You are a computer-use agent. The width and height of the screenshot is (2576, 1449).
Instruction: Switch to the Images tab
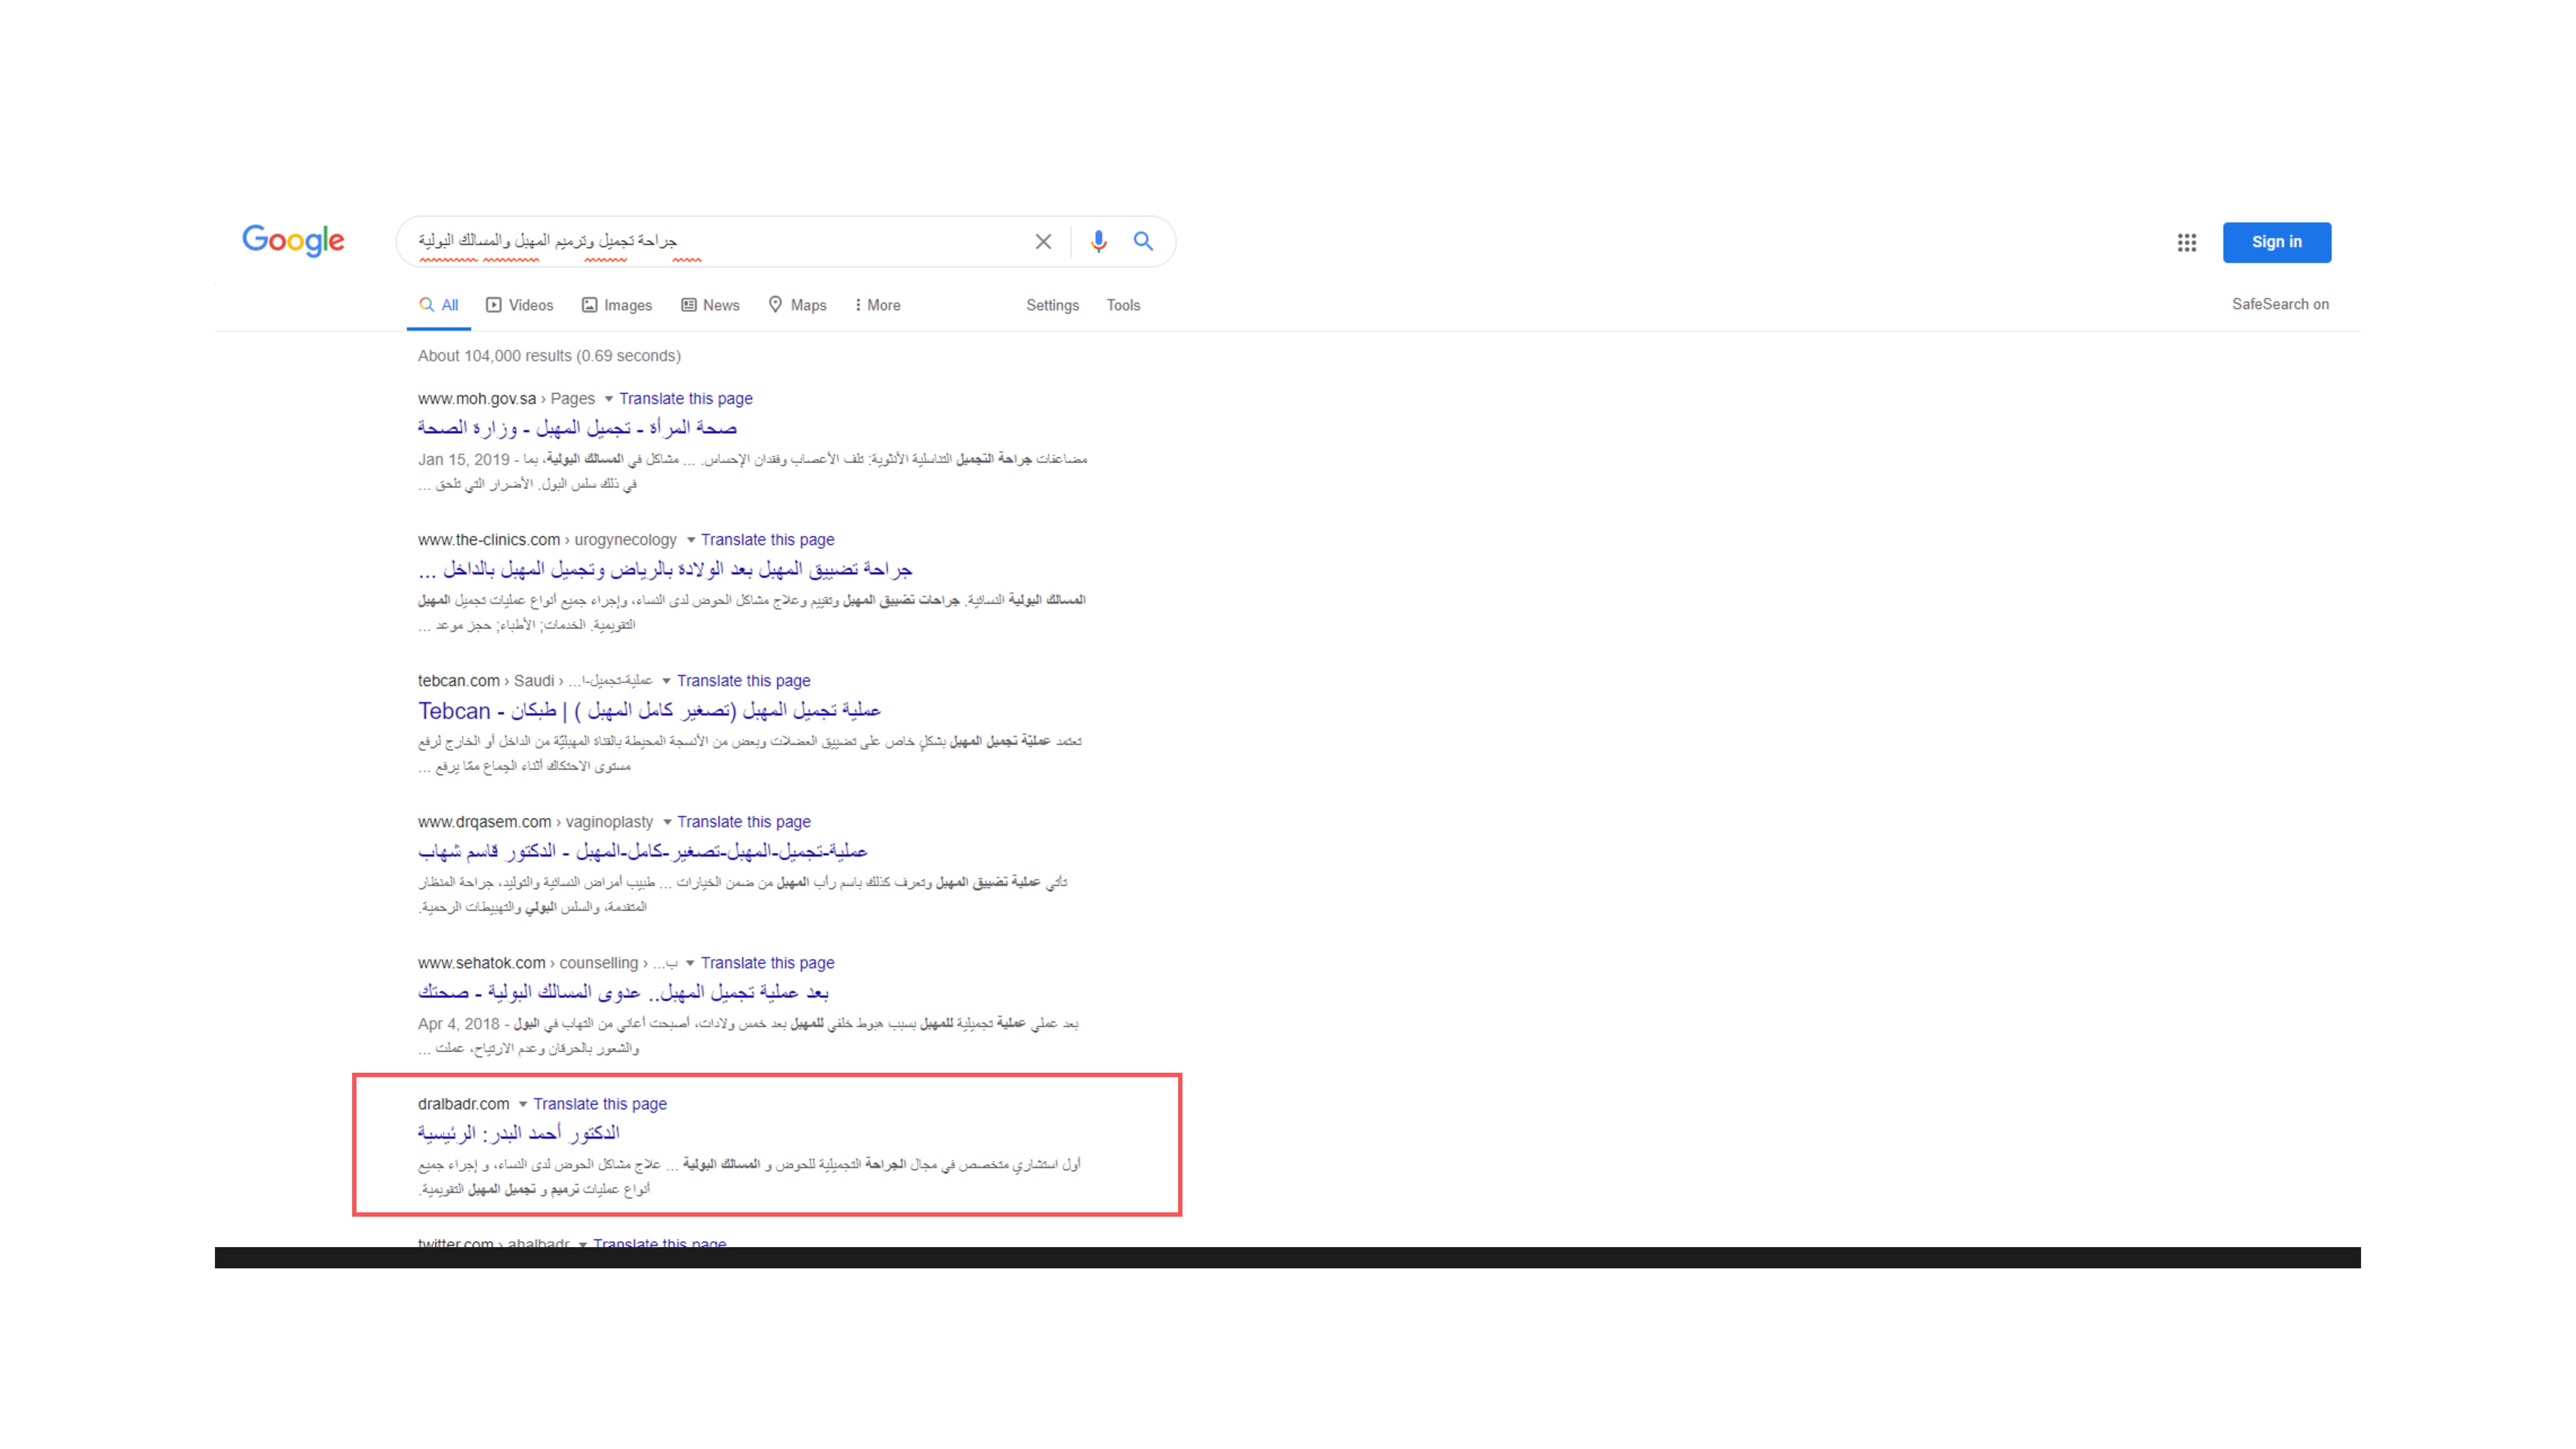click(x=617, y=305)
